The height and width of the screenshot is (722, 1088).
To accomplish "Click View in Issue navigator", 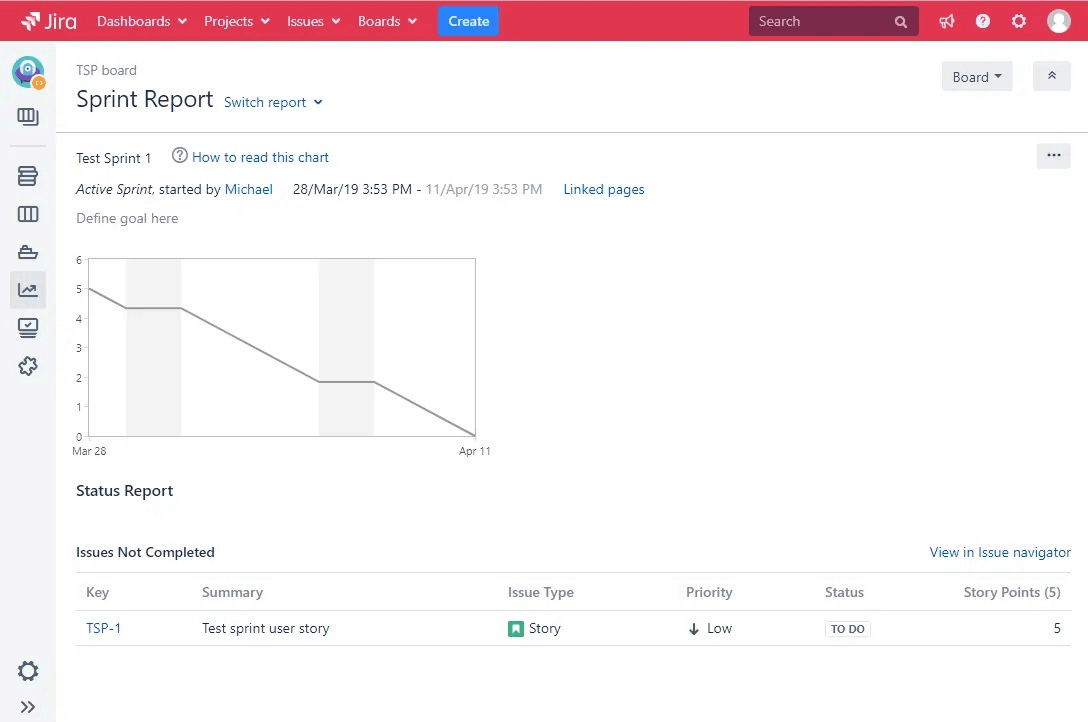I will click(x=999, y=552).
